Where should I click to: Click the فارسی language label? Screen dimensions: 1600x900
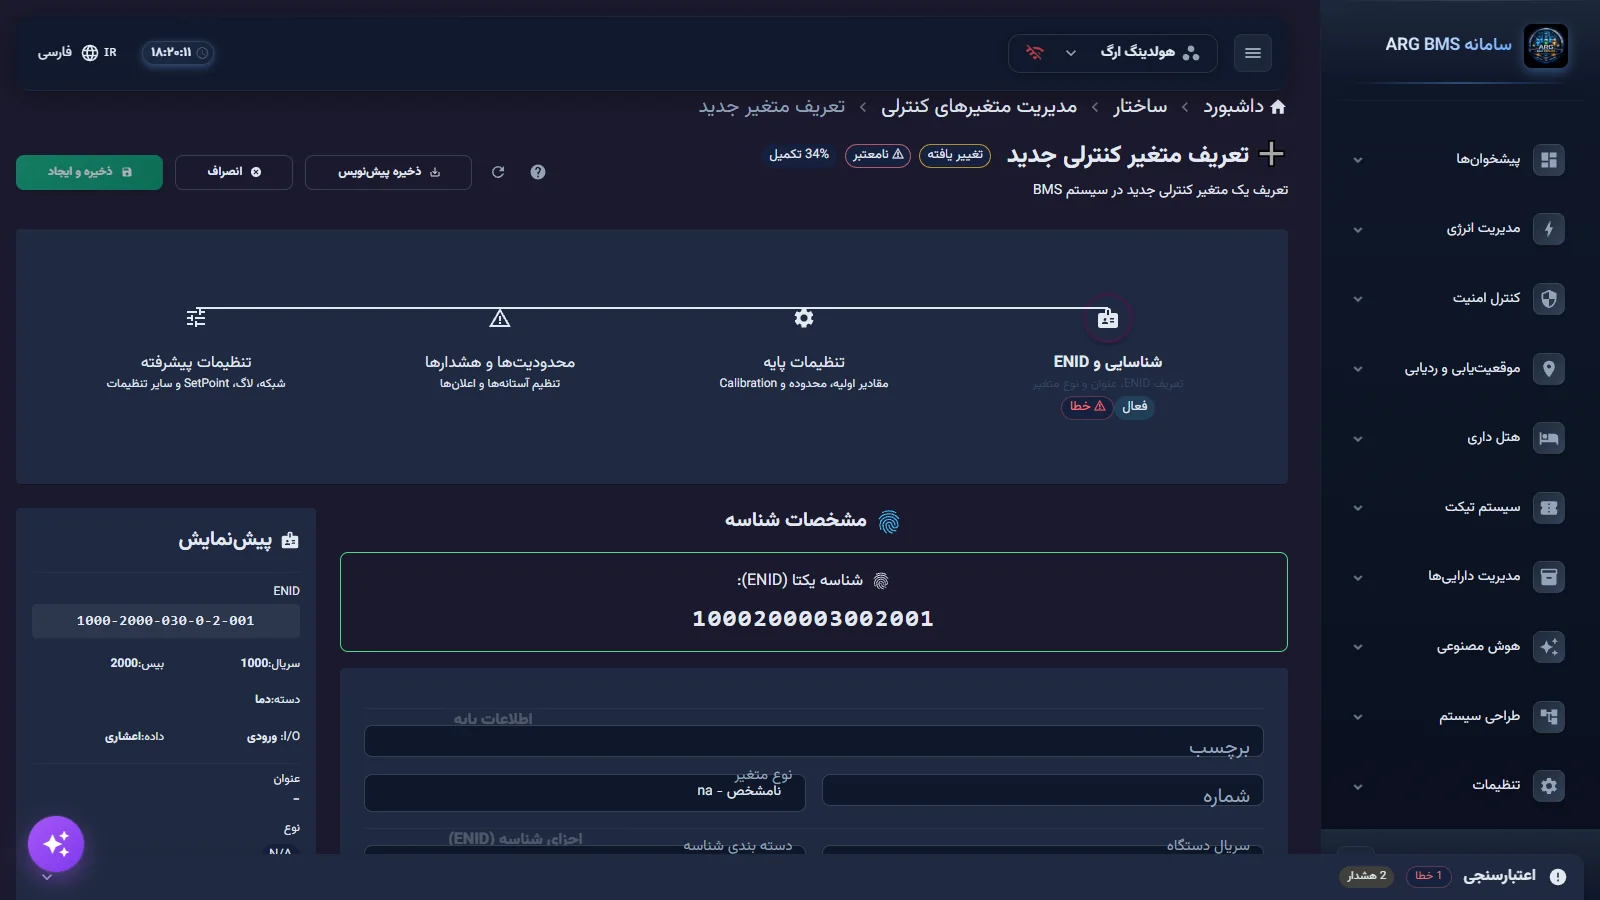click(x=55, y=53)
